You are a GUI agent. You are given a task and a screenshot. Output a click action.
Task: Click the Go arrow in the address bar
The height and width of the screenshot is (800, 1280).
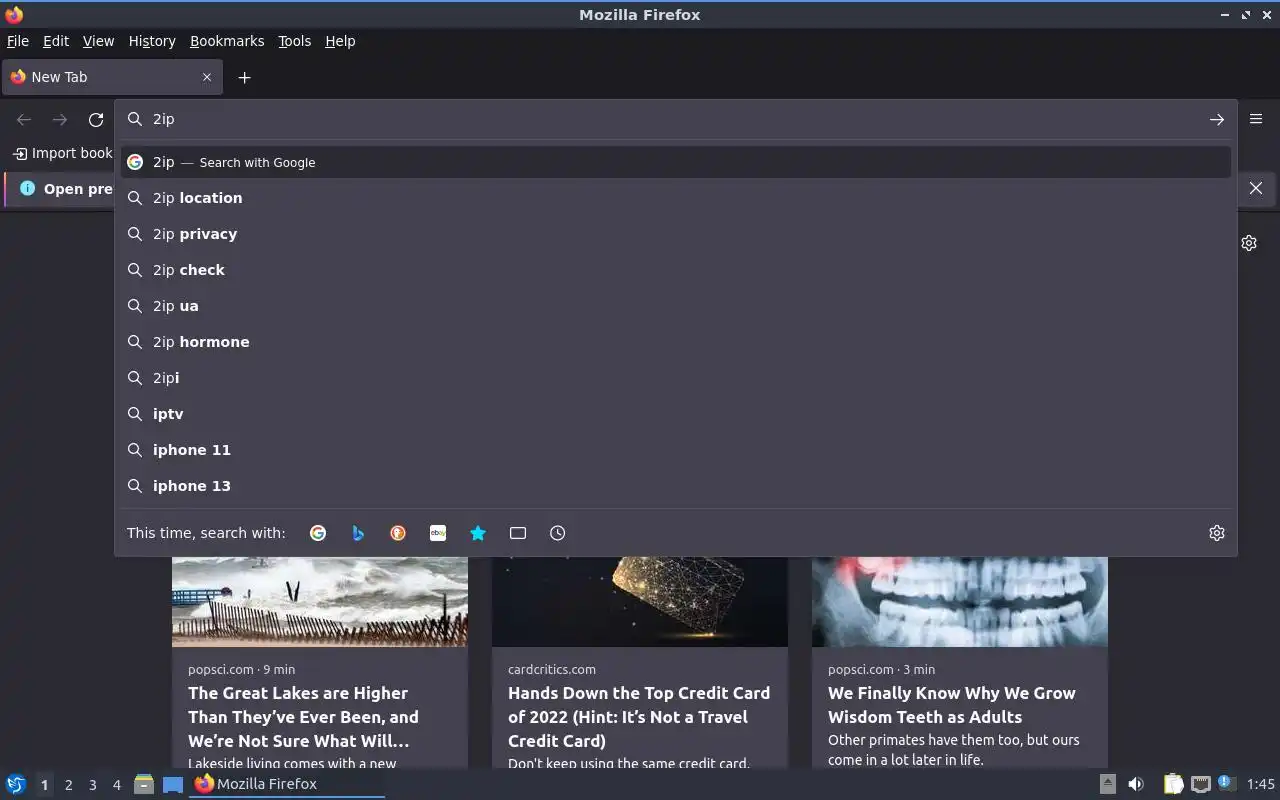[1216, 120]
